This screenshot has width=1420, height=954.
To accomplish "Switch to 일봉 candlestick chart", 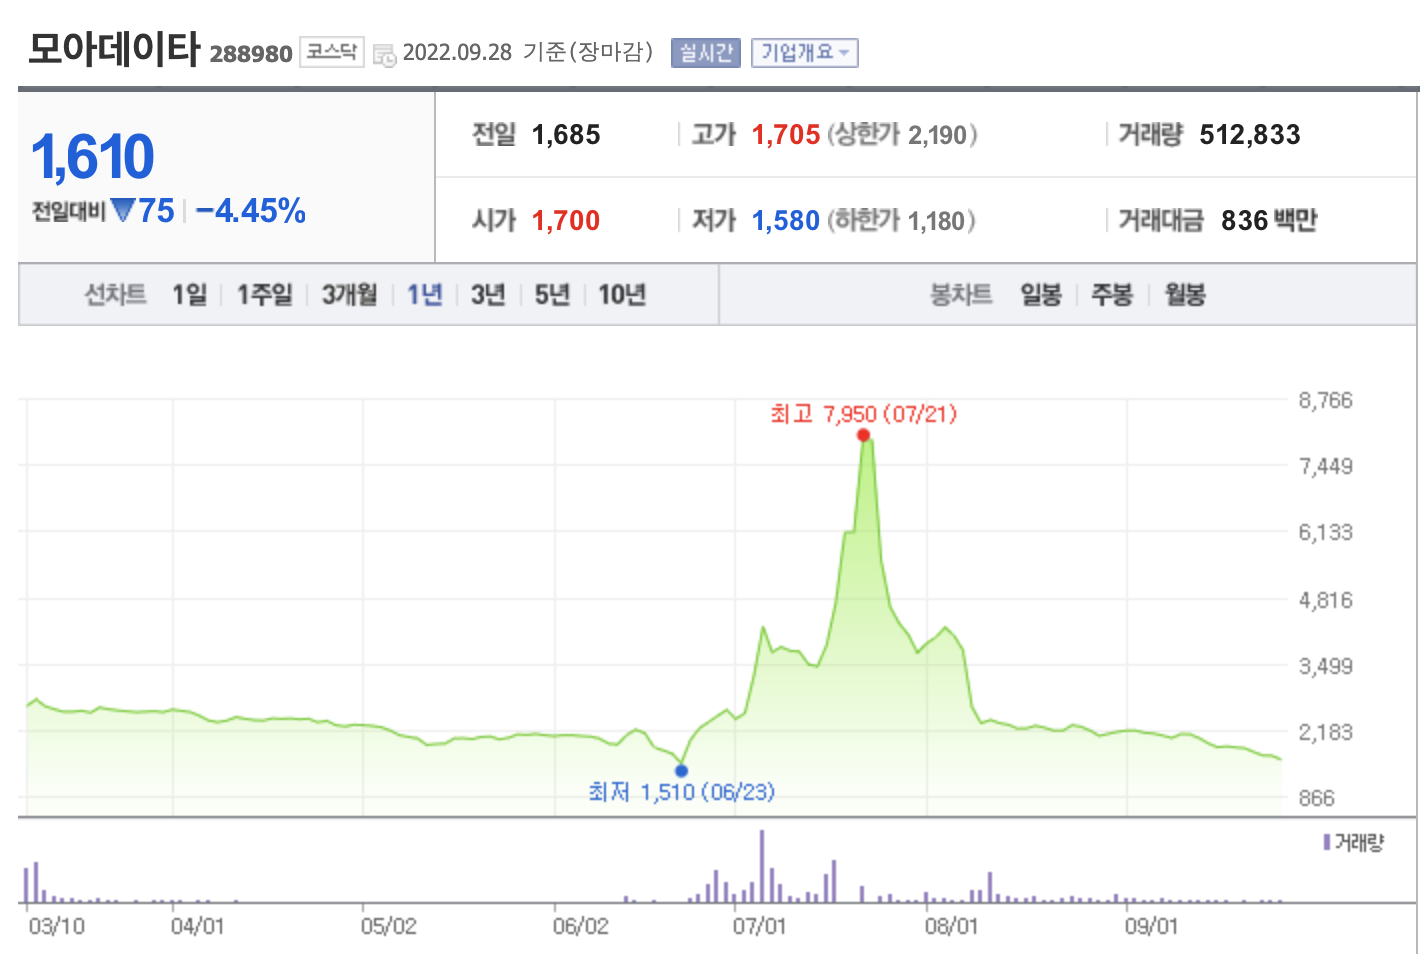I will click(x=1041, y=294).
